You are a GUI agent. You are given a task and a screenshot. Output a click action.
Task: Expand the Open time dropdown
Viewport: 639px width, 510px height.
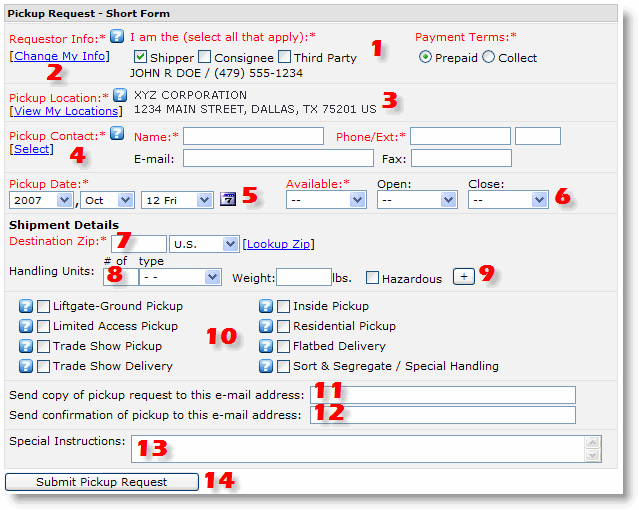point(417,200)
